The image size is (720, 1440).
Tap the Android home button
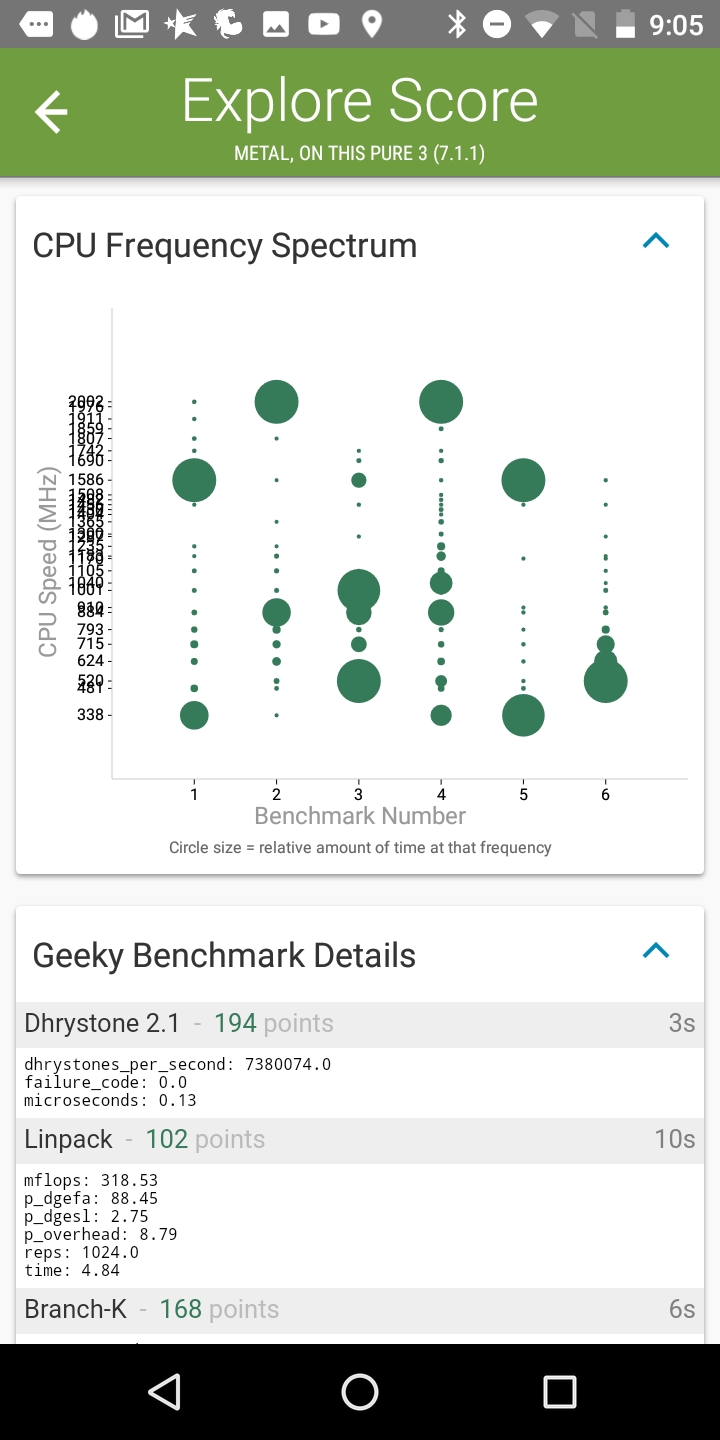(x=360, y=1391)
